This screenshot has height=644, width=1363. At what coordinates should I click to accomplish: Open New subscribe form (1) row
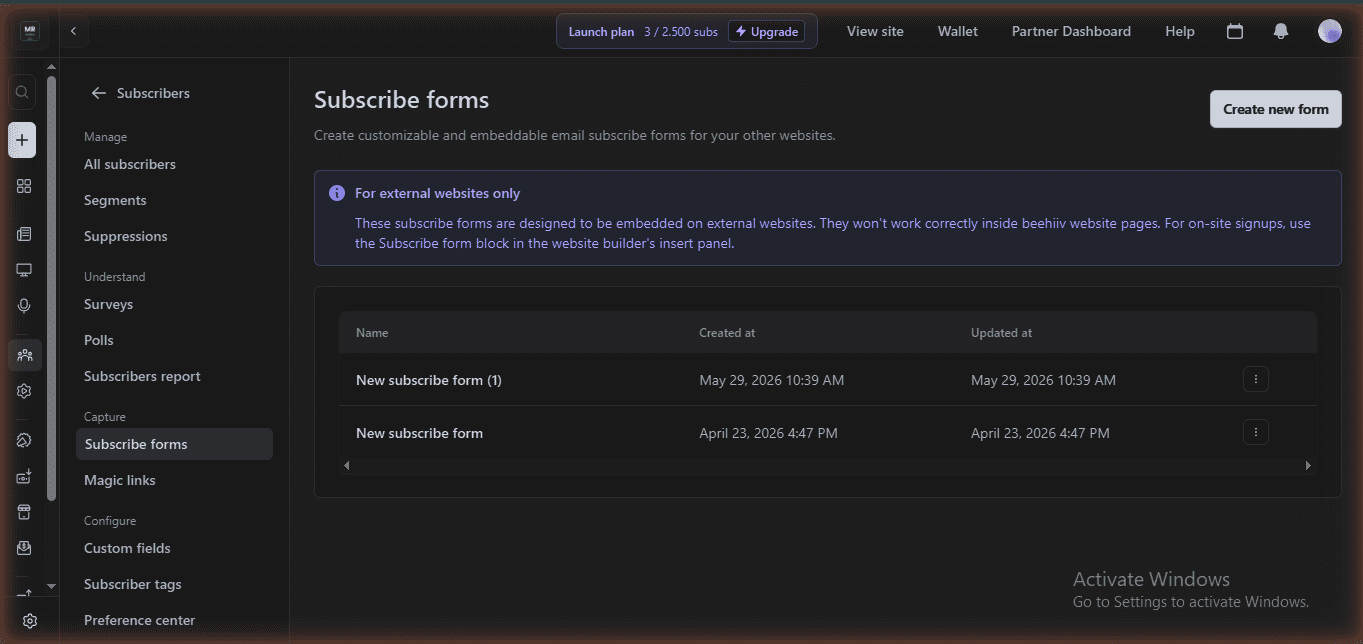pyautogui.click(x=828, y=380)
